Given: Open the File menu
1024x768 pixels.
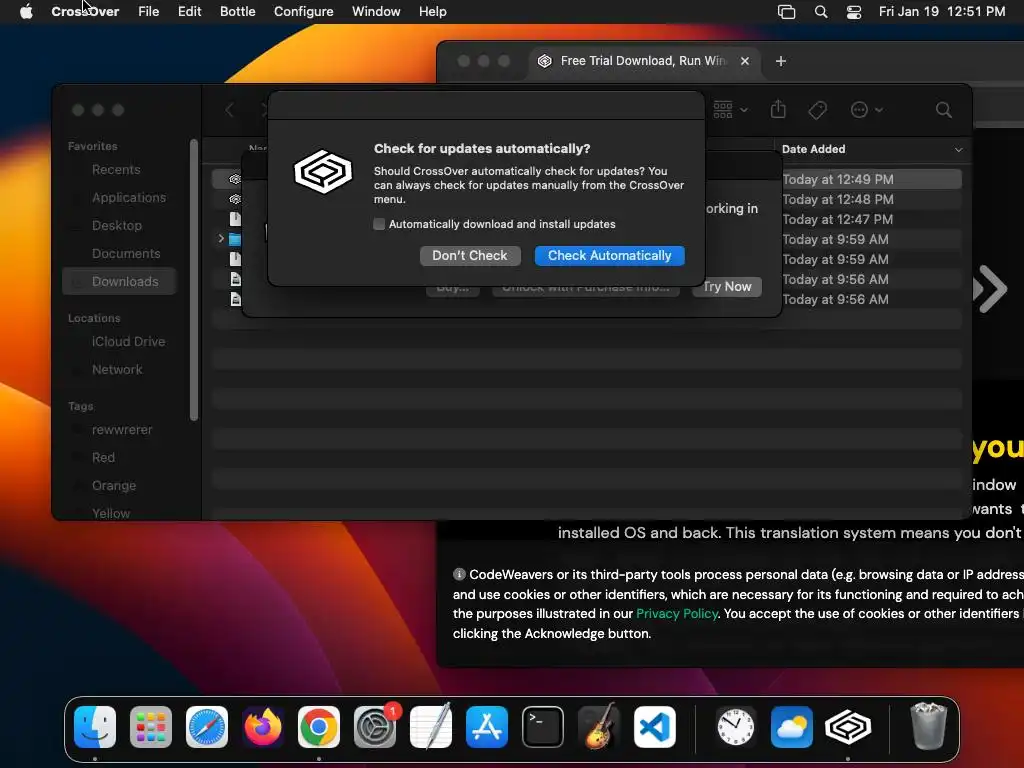Looking at the screenshot, I should pos(148,11).
